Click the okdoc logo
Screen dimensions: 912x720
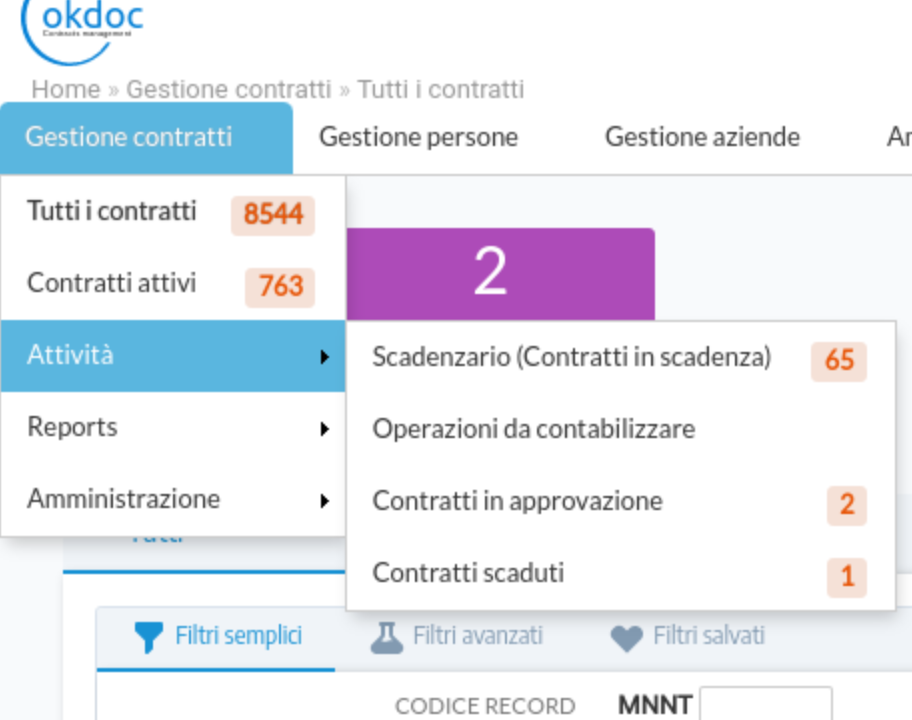tap(80, 25)
